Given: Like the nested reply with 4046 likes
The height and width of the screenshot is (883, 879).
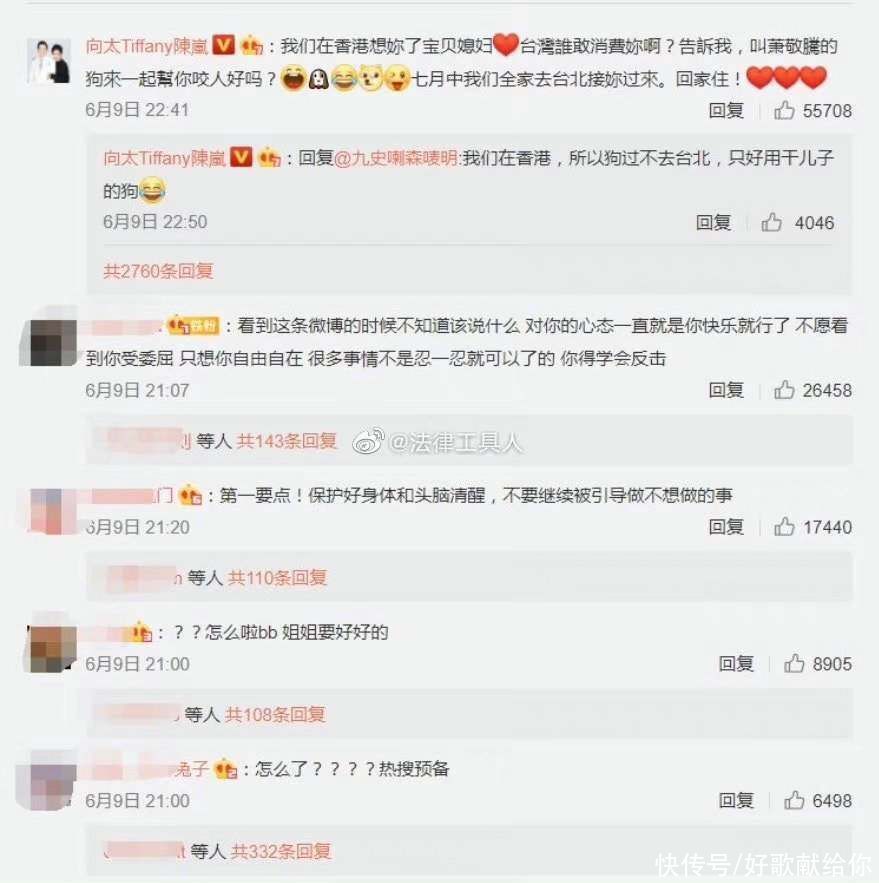Looking at the screenshot, I should 771,222.
